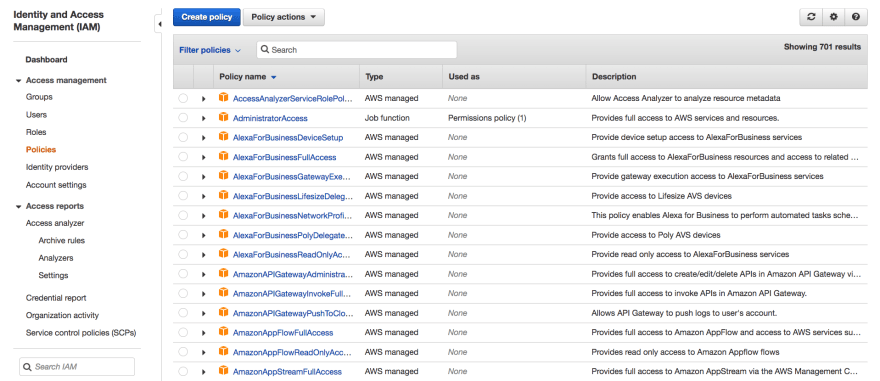Sort by the Used as column header
The width and height of the screenshot is (880, 381).
[464, 77]
